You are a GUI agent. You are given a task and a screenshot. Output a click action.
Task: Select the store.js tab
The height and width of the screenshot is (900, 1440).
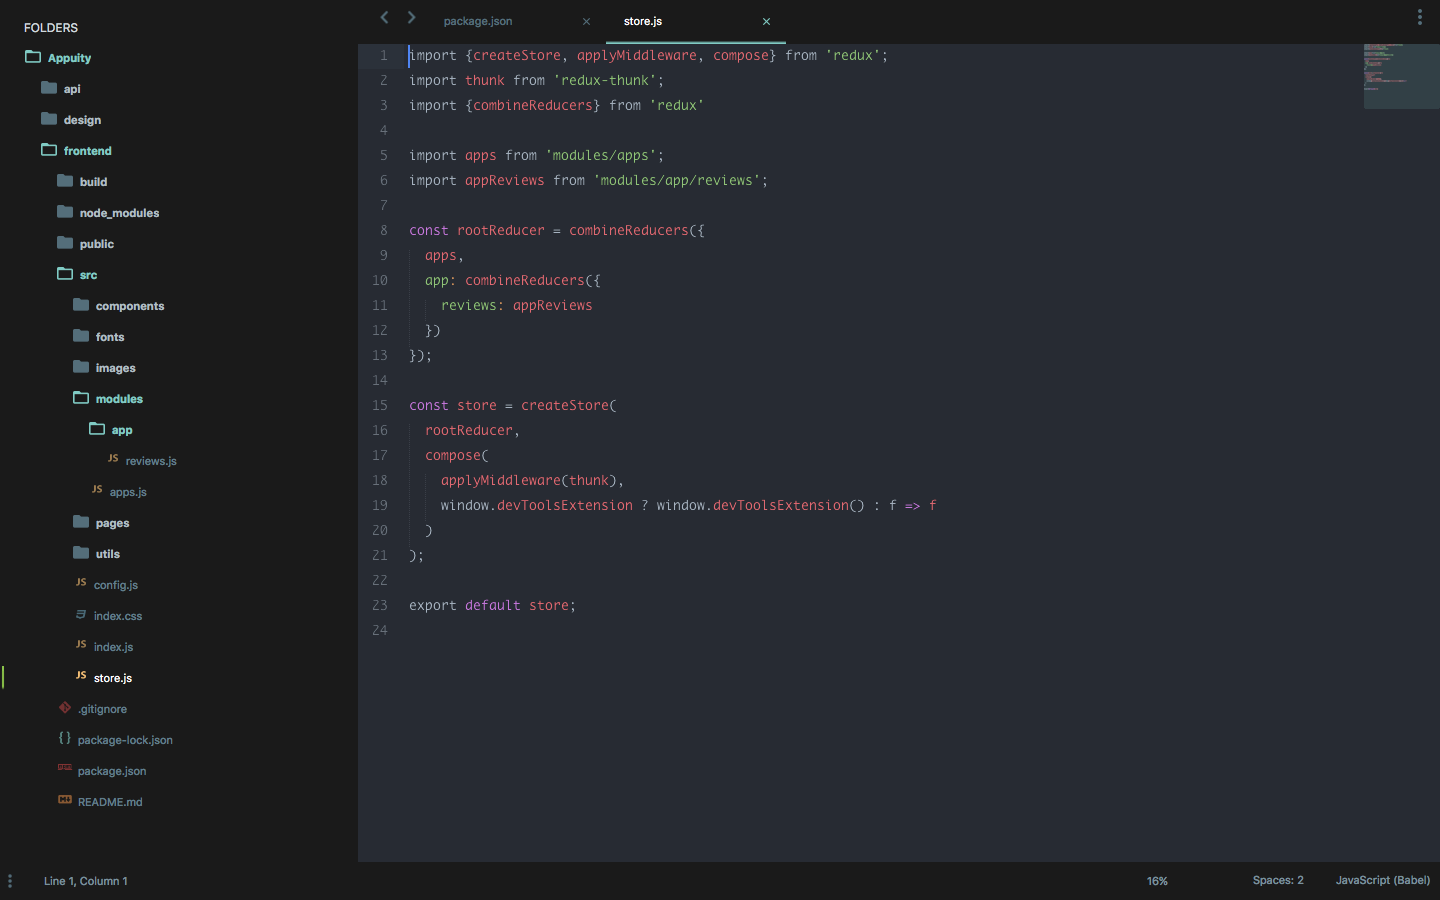pyautogui.click(x=643, y=21)
